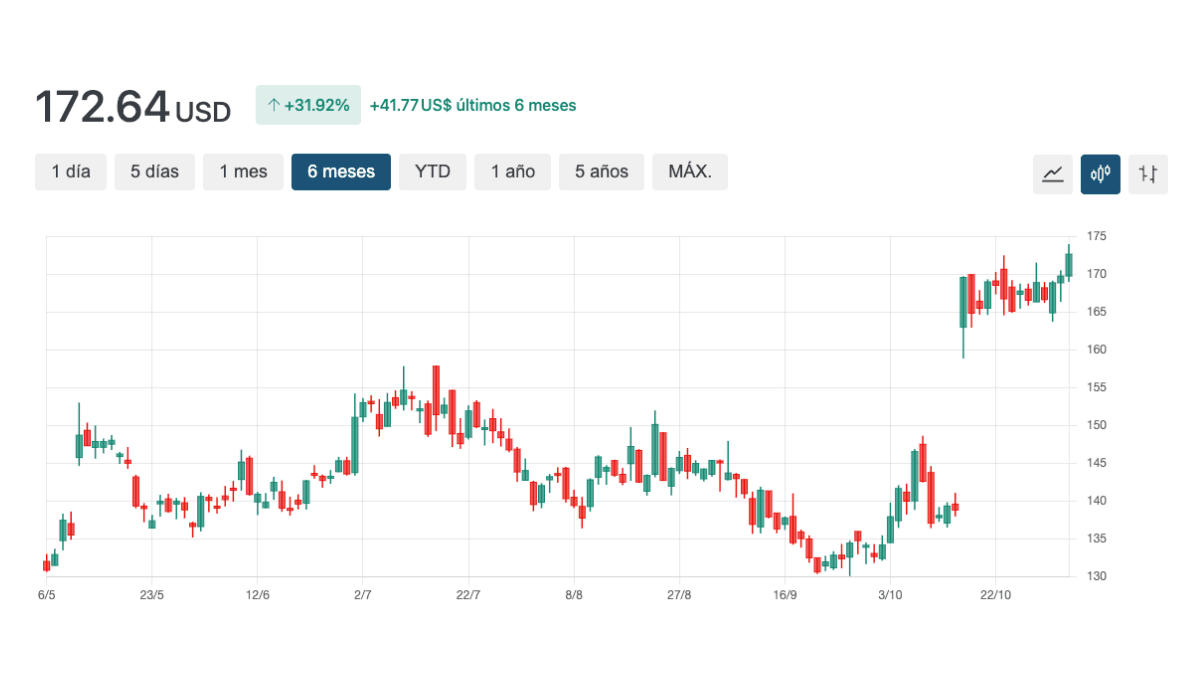Switch to line chart view
The image size is (1200, 675).
(x=1052, y=174)
